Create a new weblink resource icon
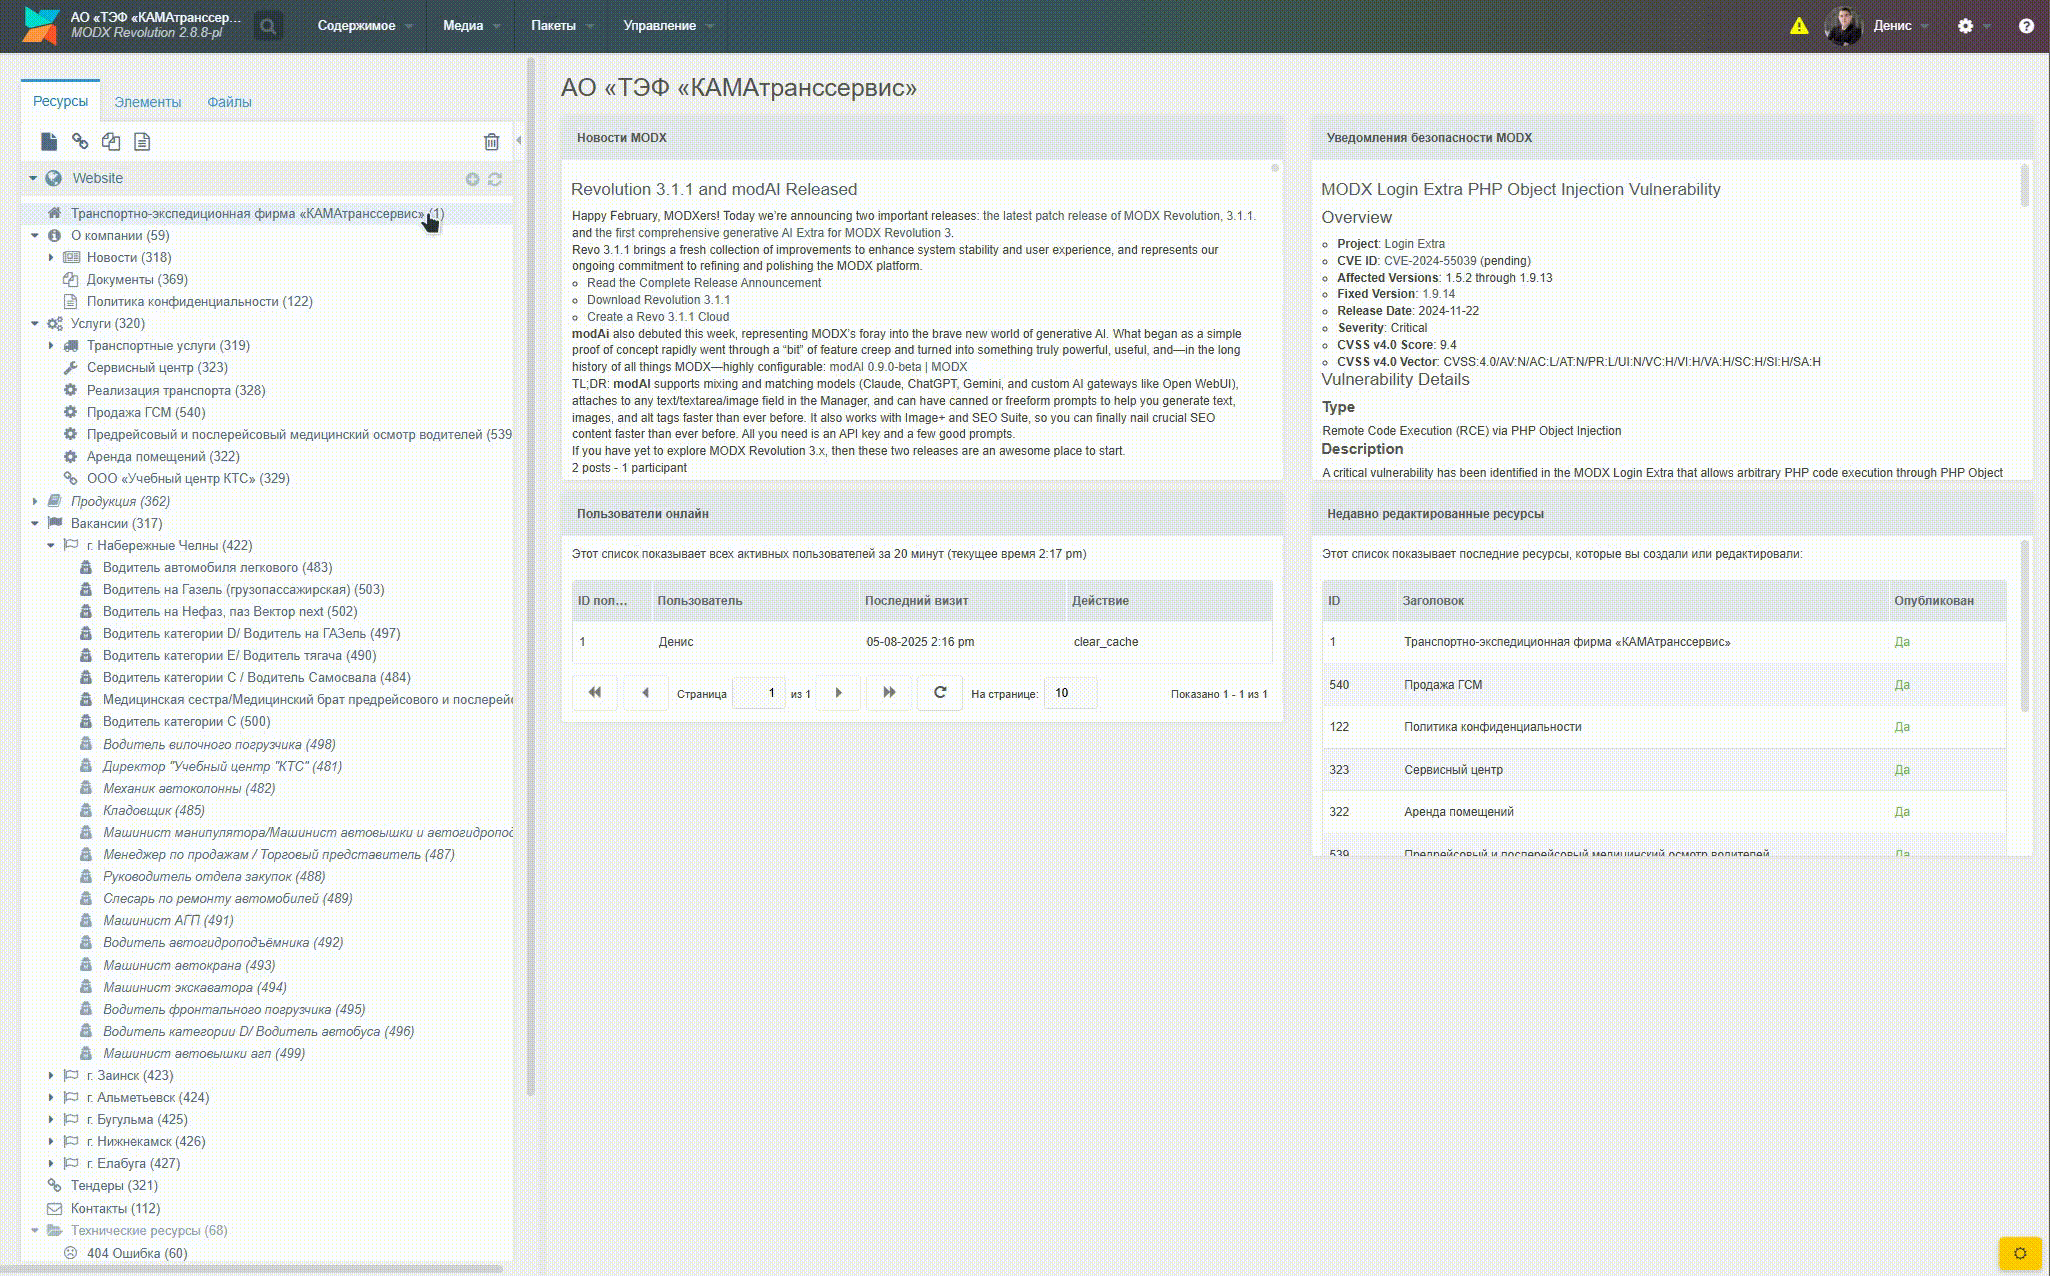This screenshot has height=1276, width=2050. [x=80, y=142]
